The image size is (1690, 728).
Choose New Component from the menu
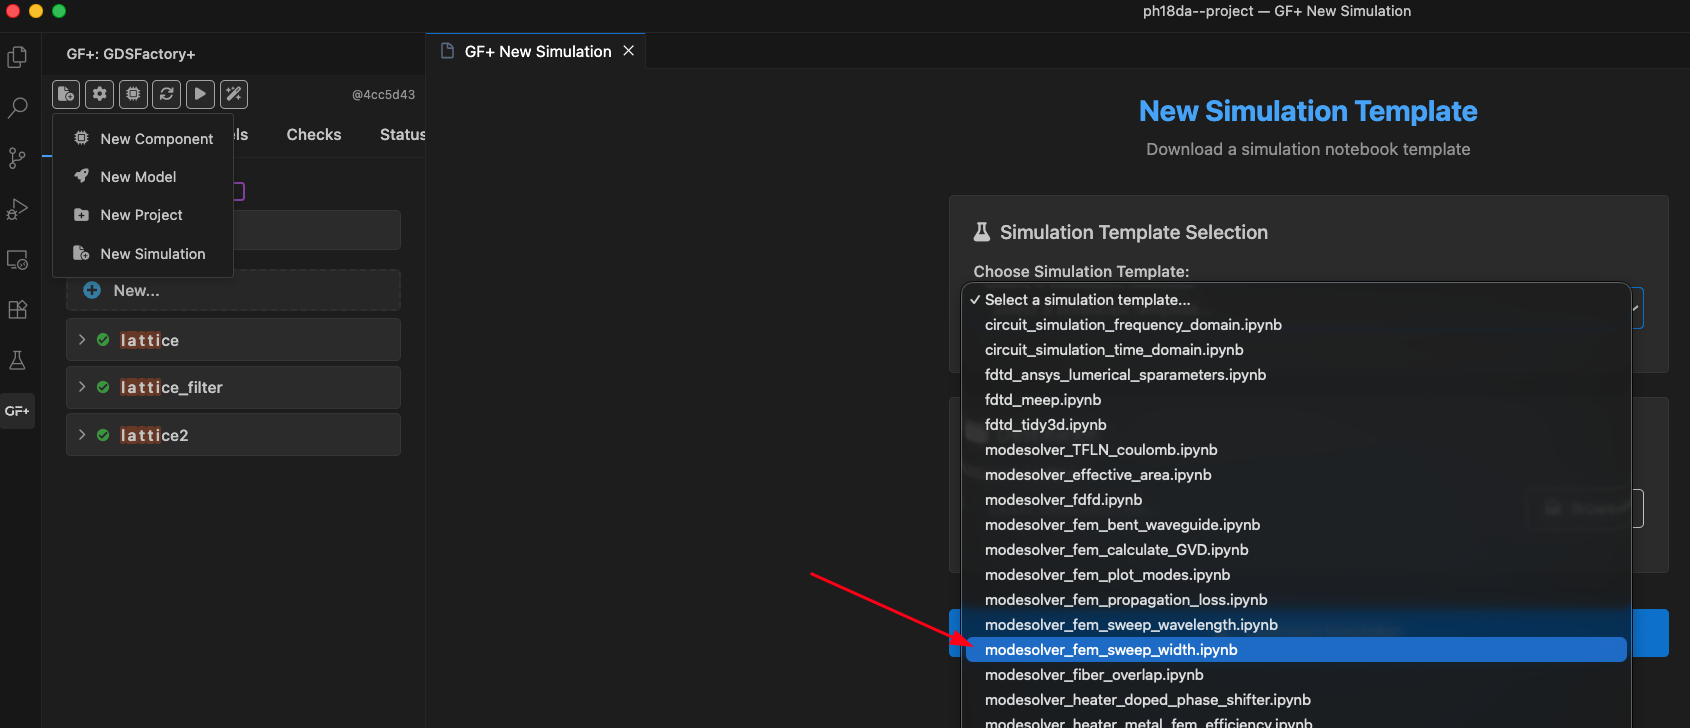click(143, 138)
